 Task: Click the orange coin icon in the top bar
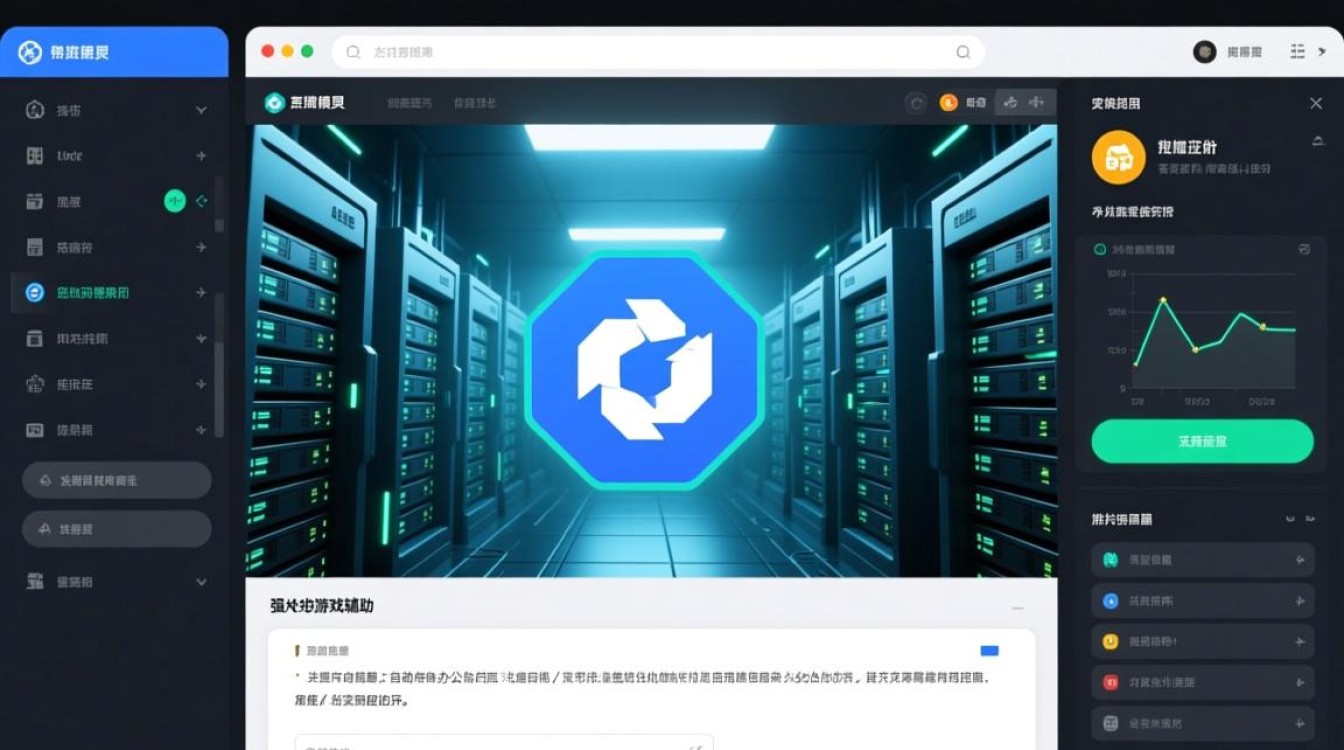[x=948, y=102]
